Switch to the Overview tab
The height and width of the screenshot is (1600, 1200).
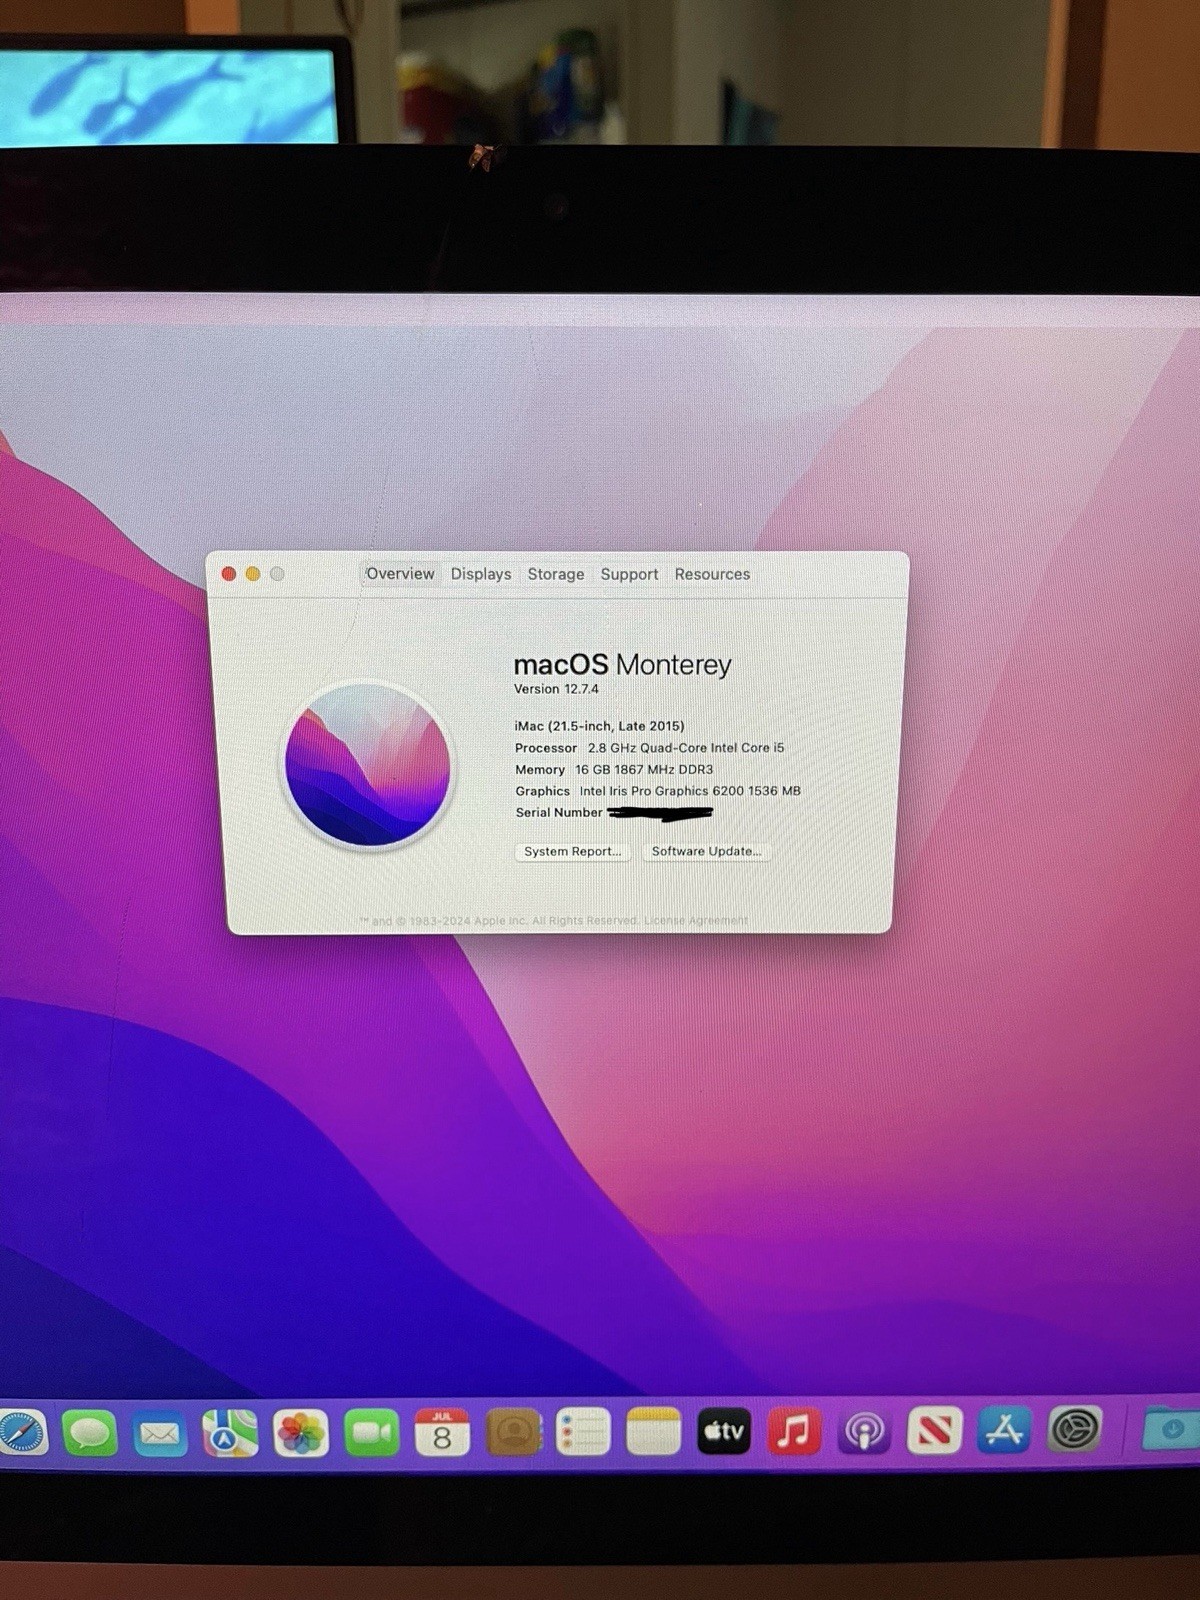pos(400,574)
